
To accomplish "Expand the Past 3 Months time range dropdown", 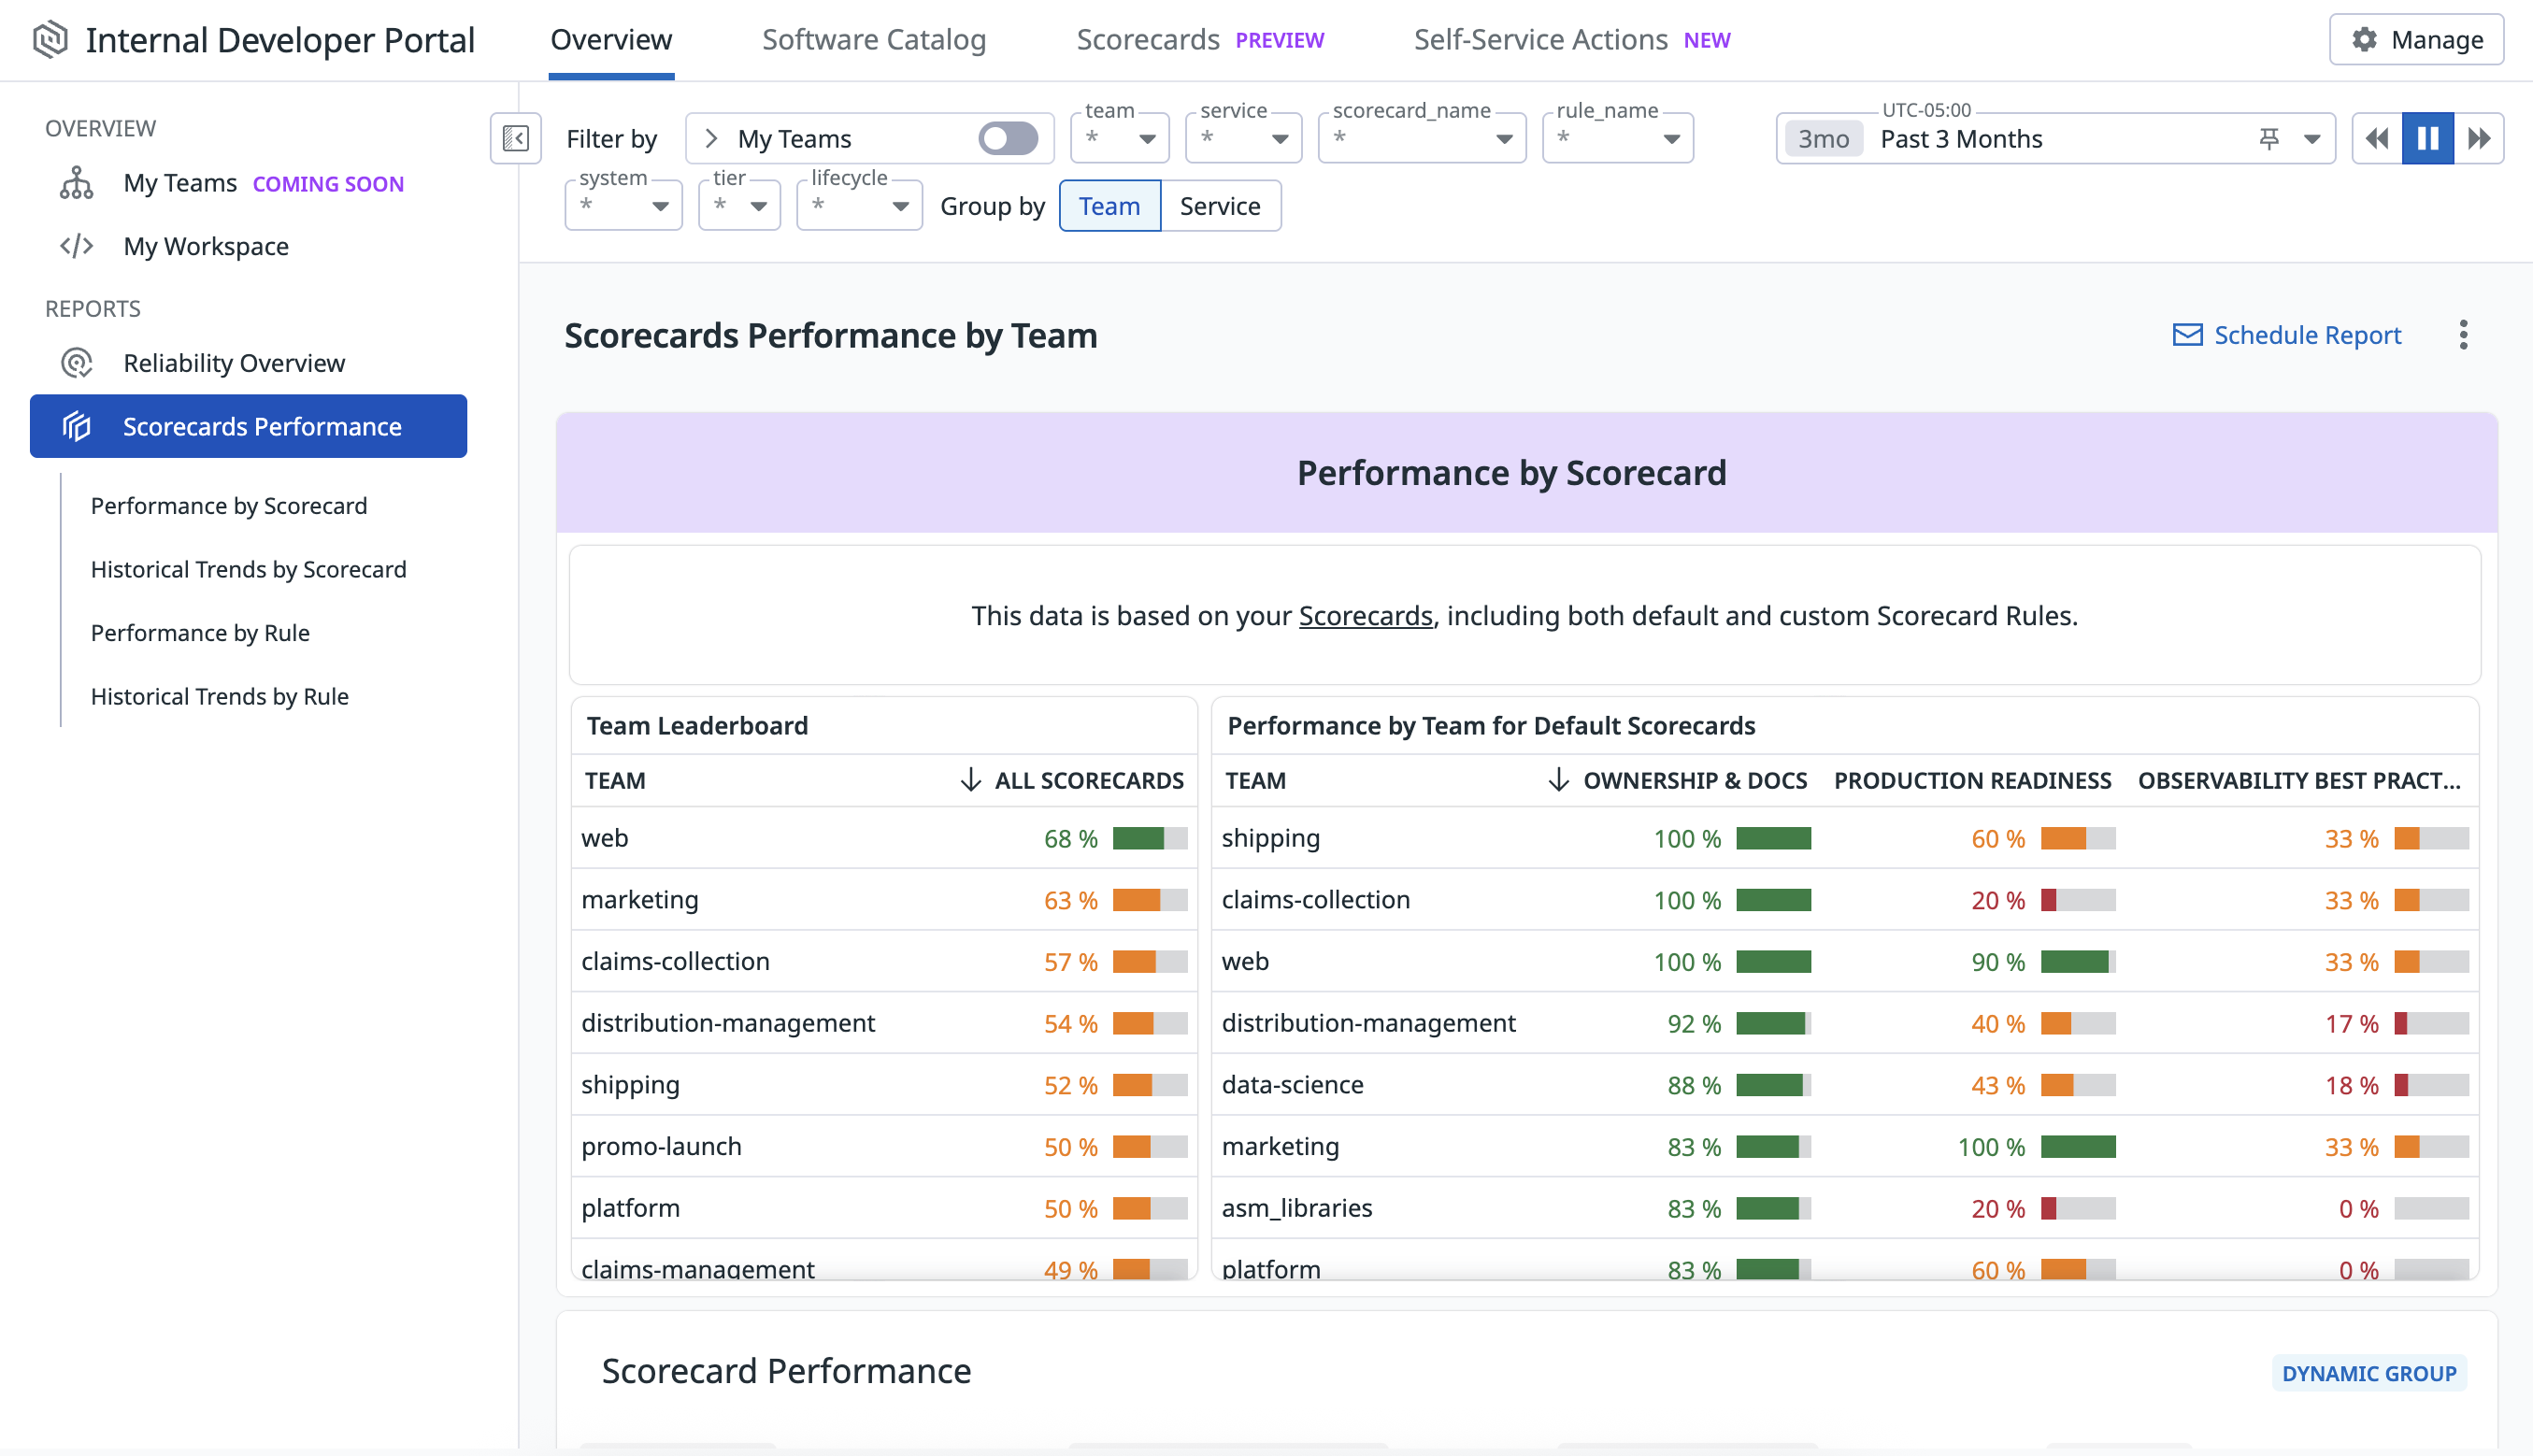I will coord(2311,139).
